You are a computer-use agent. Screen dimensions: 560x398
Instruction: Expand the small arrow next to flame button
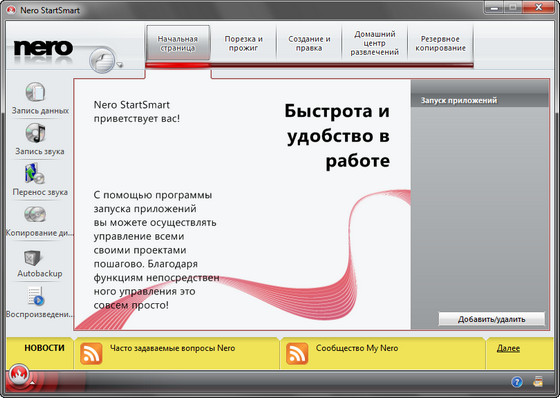tap(32, 383)
